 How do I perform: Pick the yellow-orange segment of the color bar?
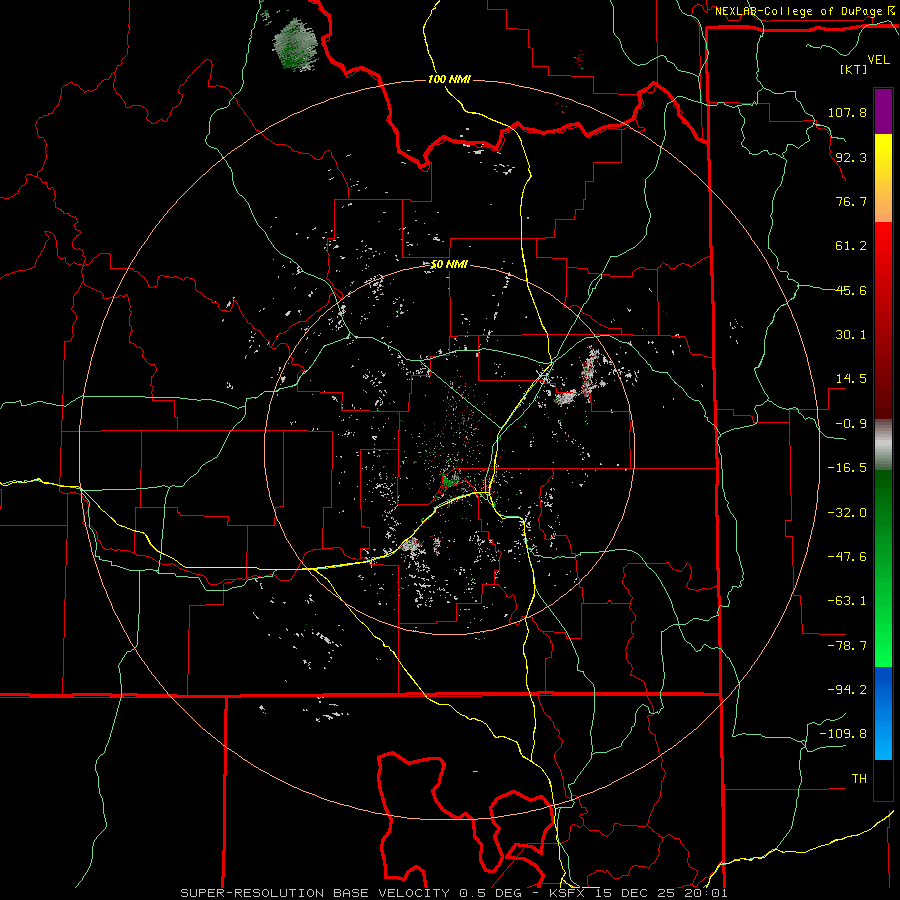(x=883, y=178)
